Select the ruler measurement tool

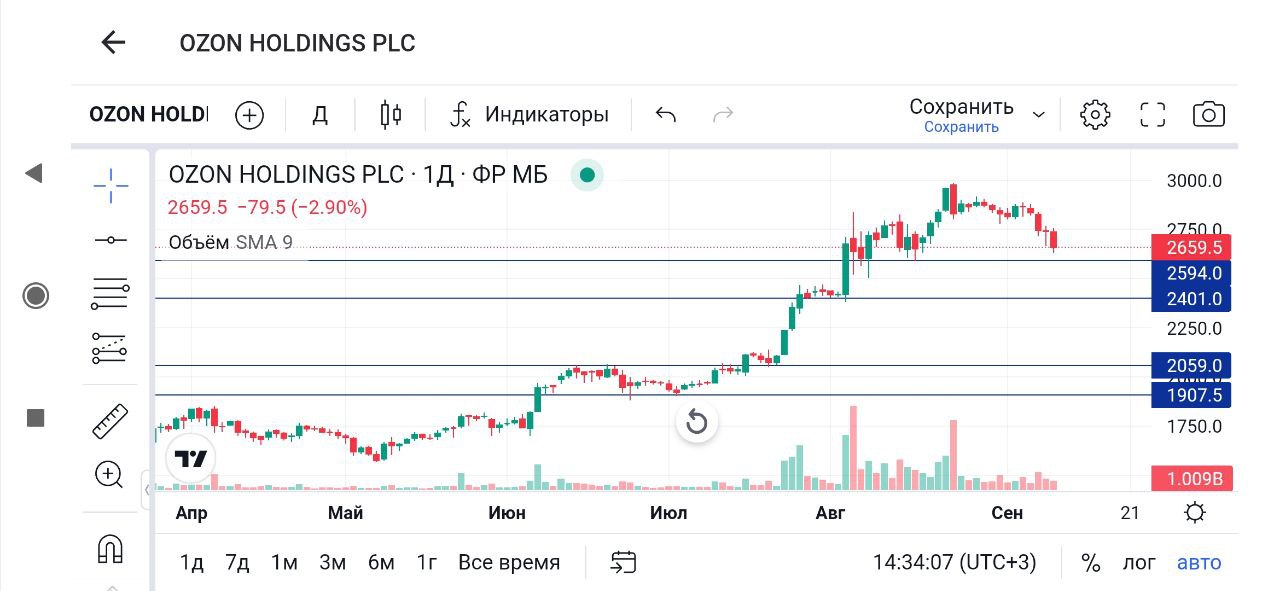tap(110, 421)
